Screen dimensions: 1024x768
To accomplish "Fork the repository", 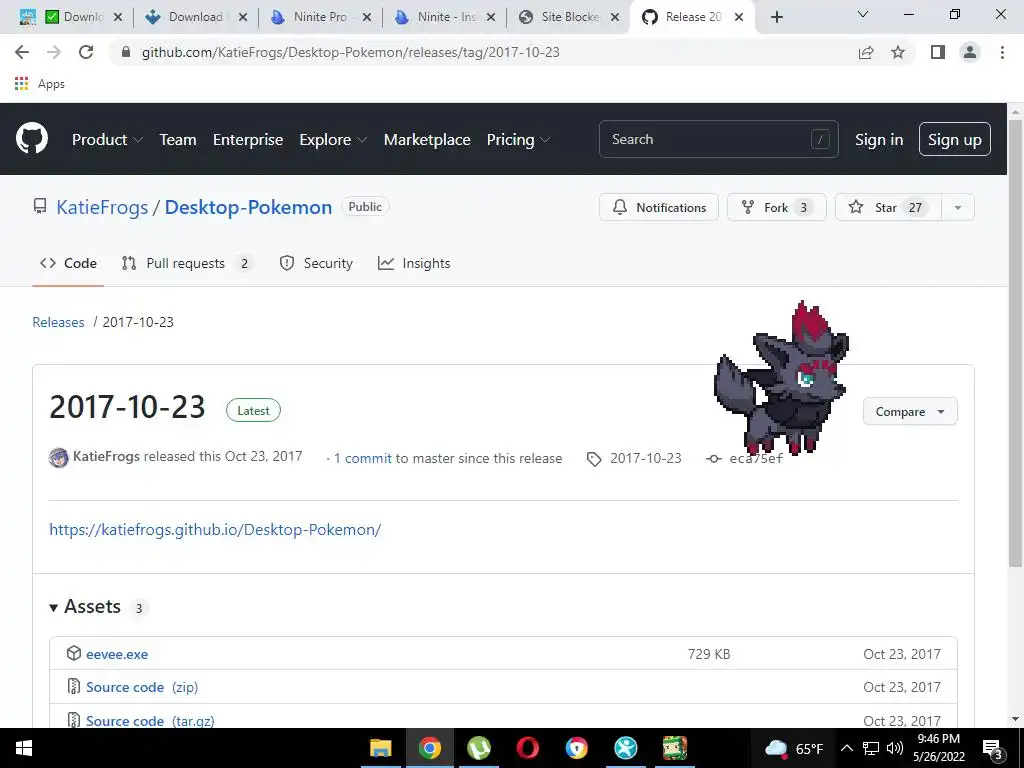I will pos(776,208).
